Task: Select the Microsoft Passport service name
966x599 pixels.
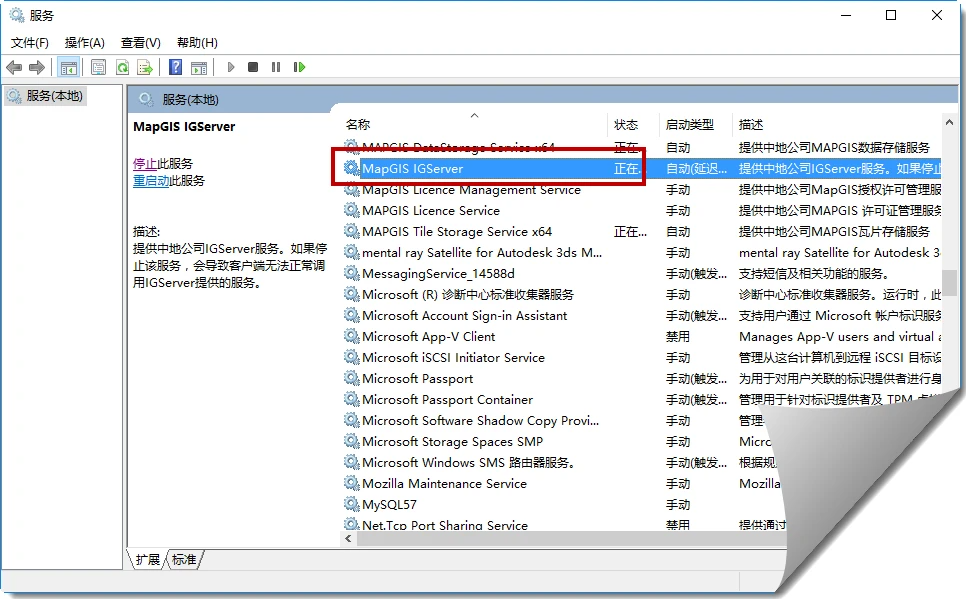Action: point(418,378)
